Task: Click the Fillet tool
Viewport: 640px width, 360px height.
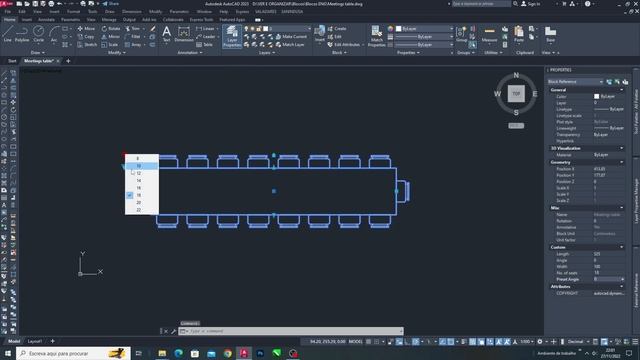Action: (x=133, y=37)
